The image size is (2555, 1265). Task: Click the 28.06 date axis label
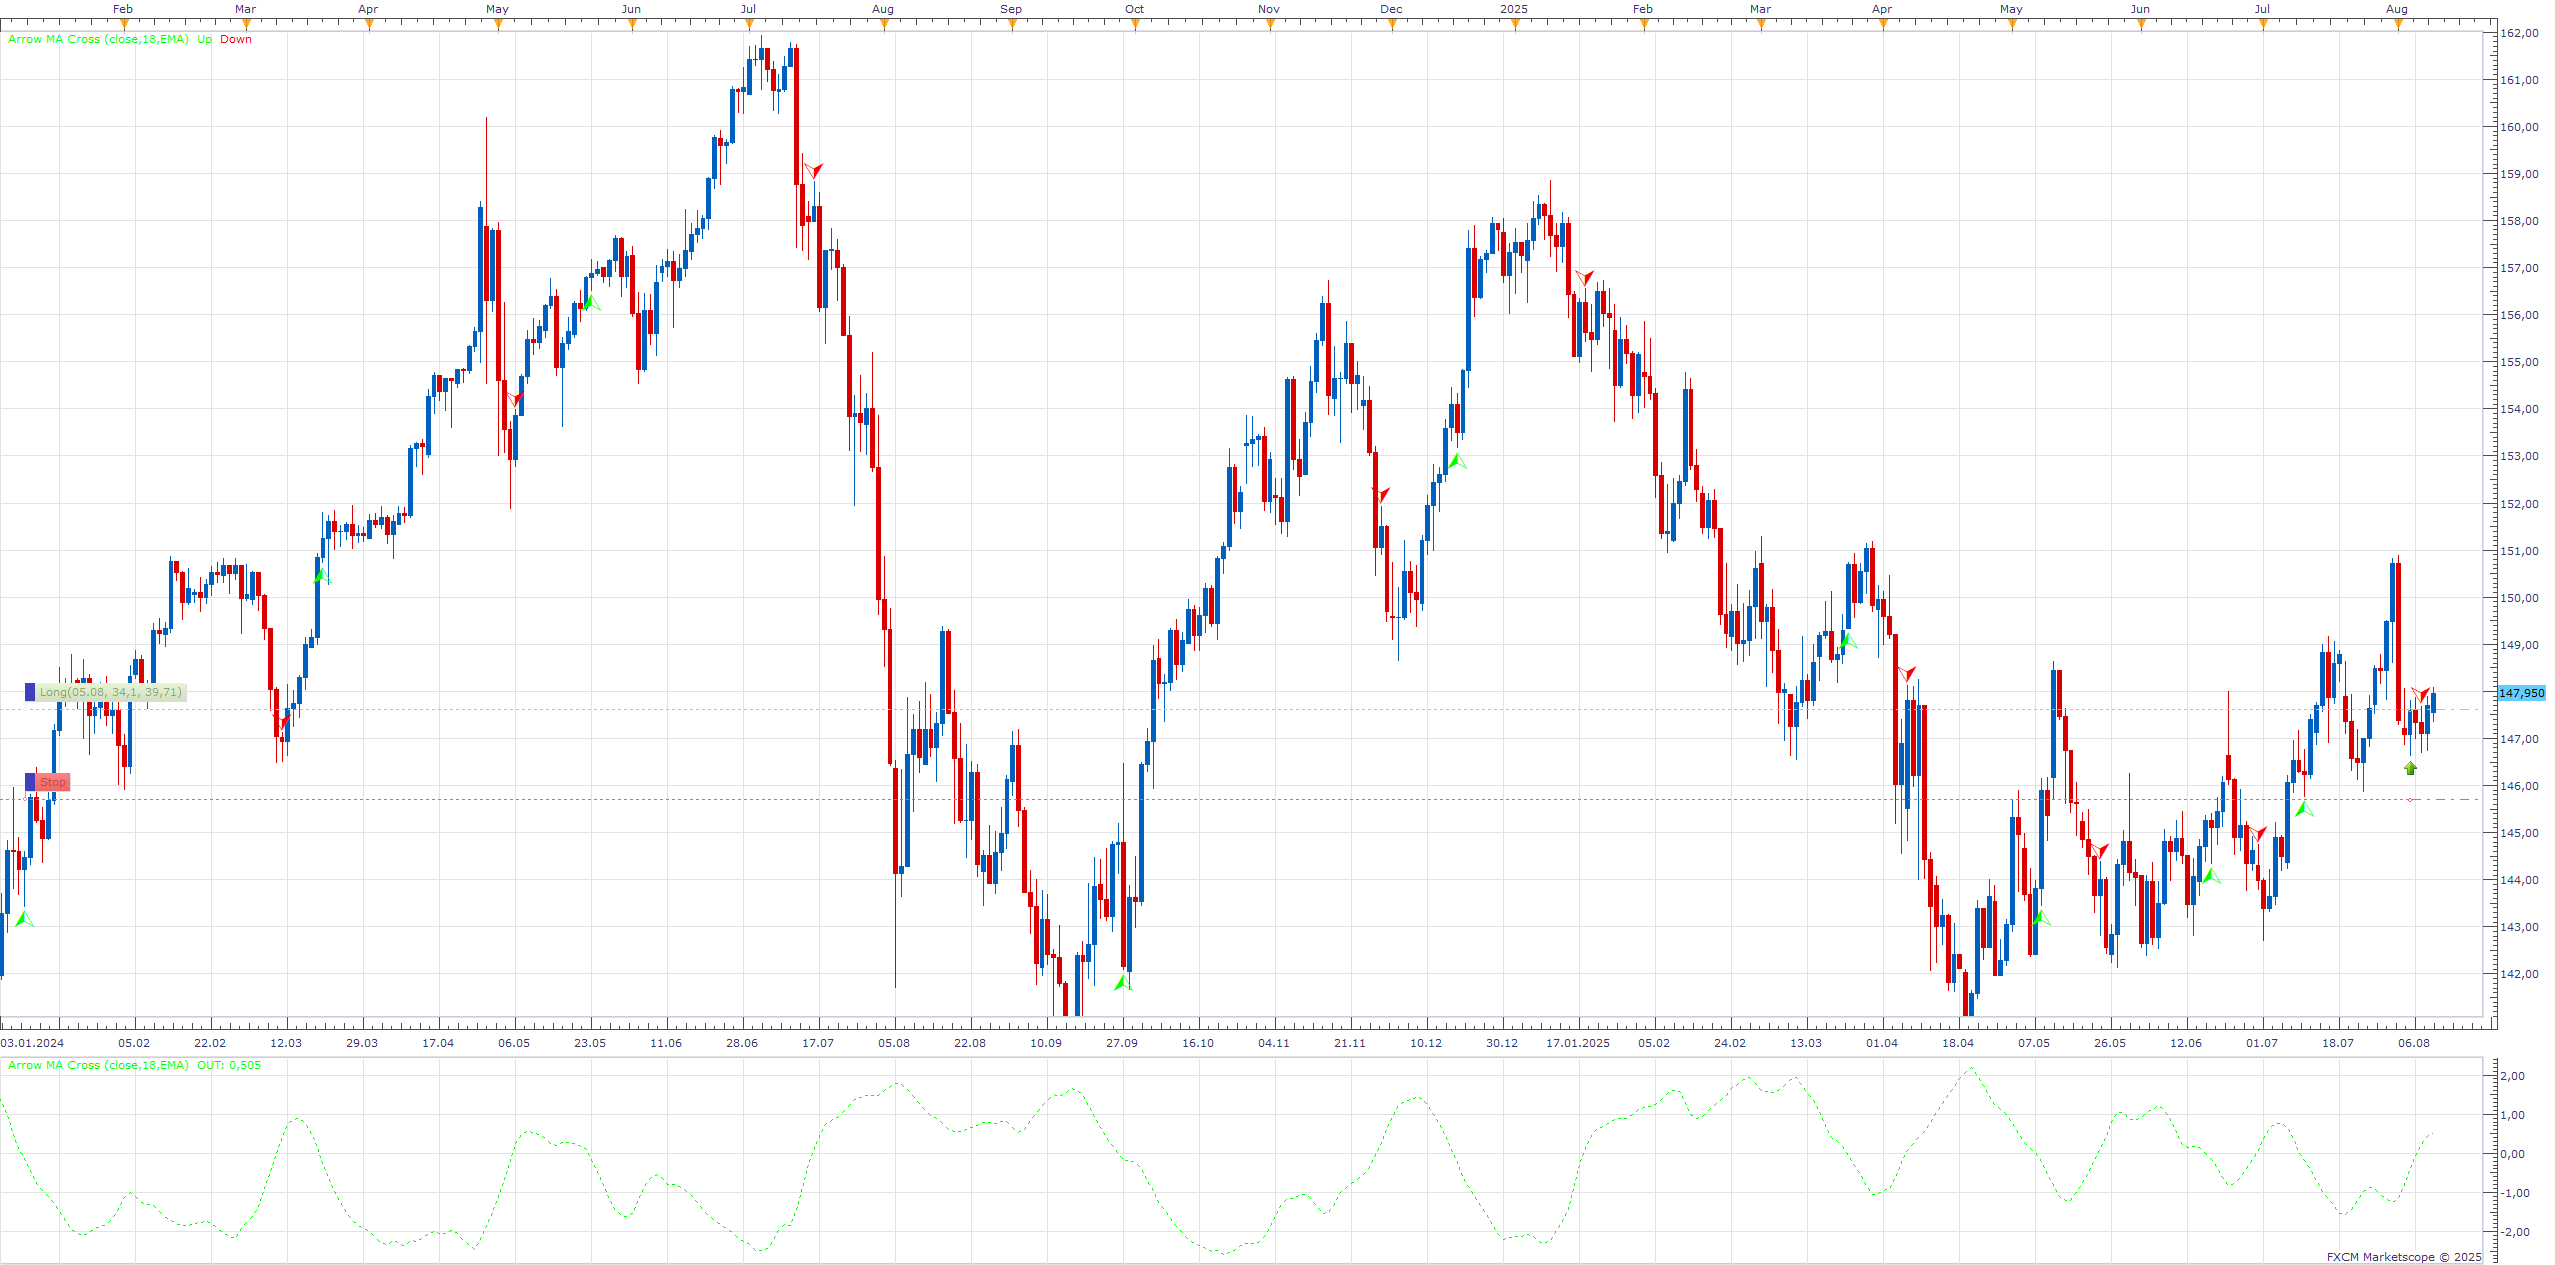[742, 1043]
